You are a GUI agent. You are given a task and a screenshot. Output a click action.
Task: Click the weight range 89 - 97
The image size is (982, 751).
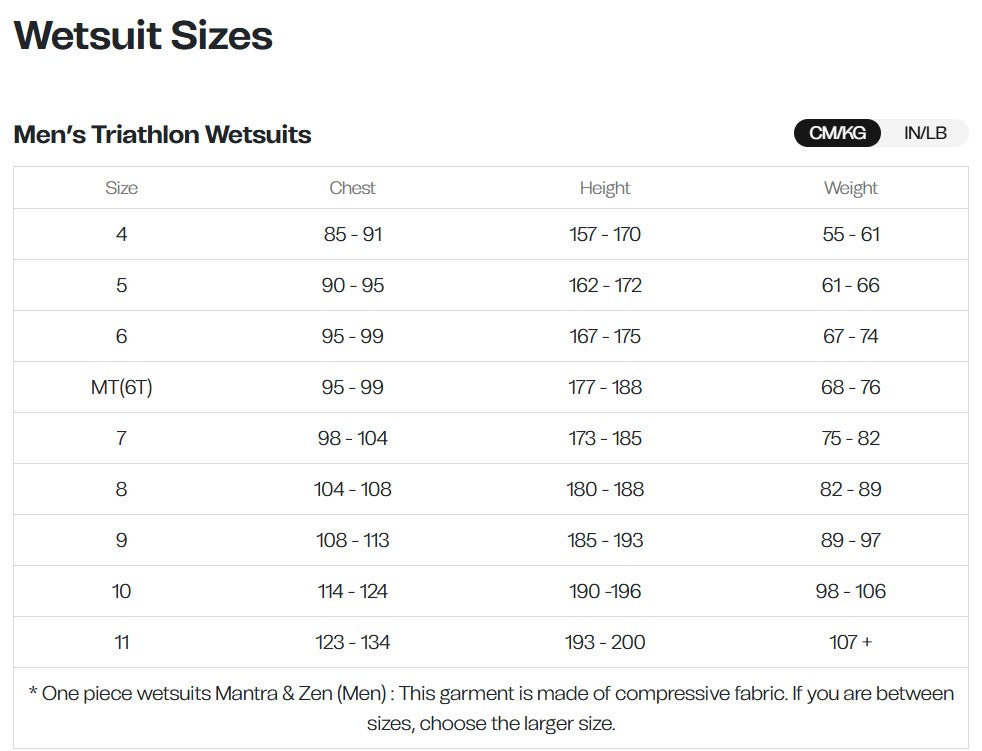851,540
